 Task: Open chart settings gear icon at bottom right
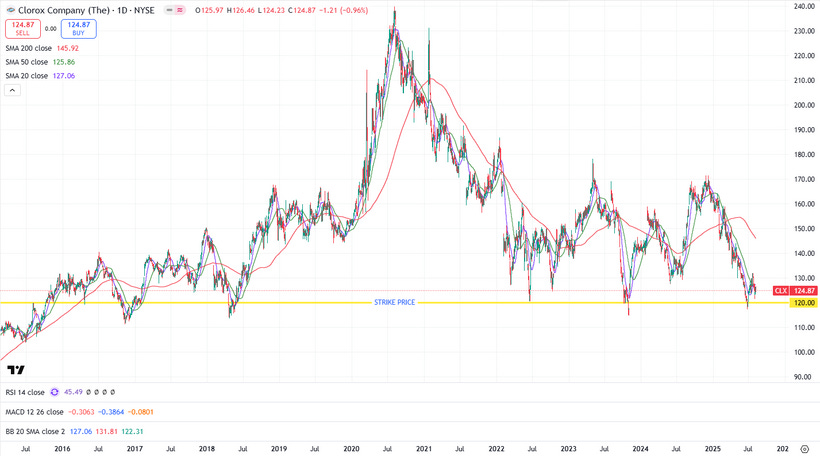[804, 449]
